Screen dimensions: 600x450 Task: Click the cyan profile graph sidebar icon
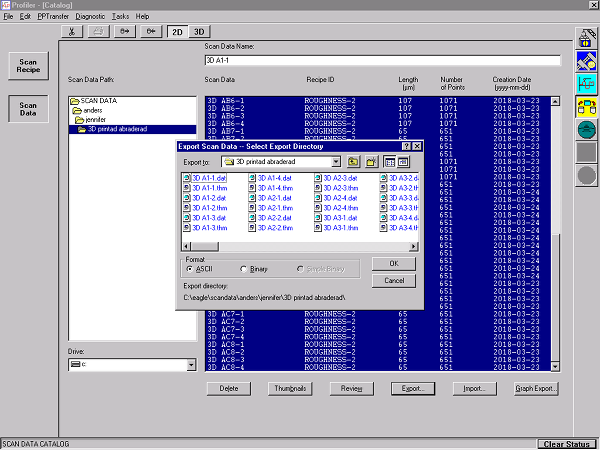(586, 84)
